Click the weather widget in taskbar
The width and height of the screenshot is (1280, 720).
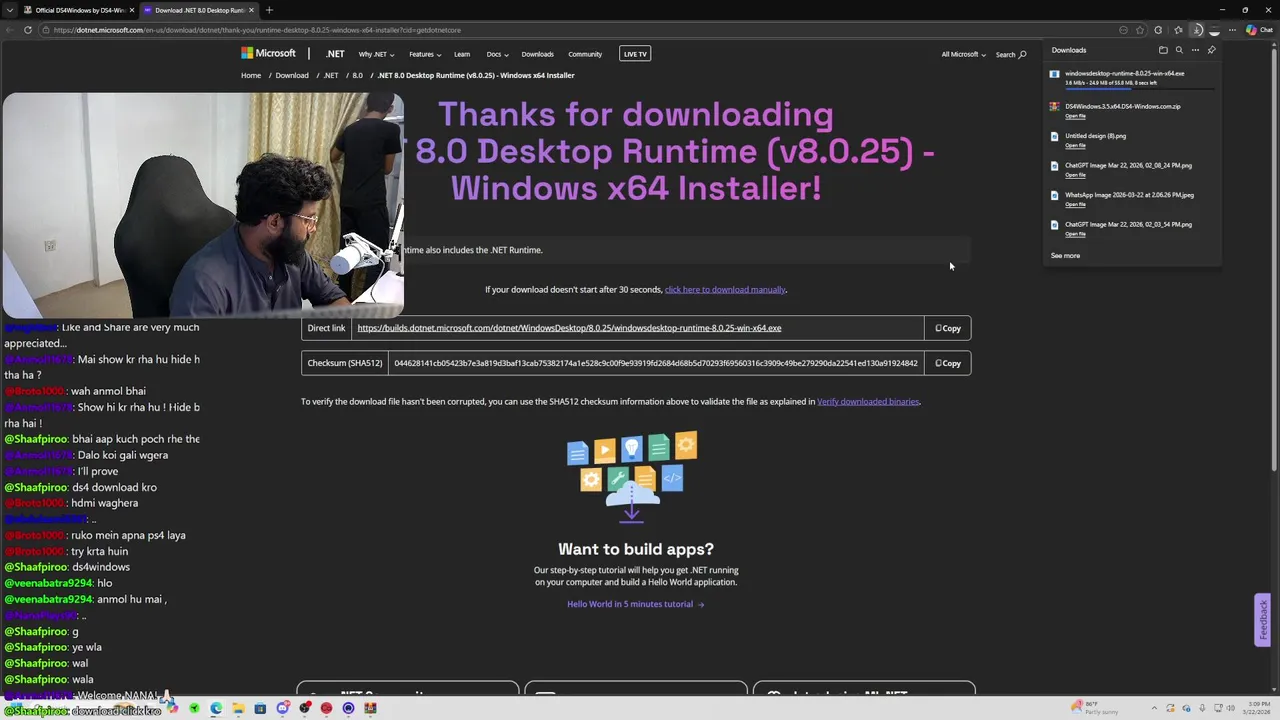tap(1094, 708)
